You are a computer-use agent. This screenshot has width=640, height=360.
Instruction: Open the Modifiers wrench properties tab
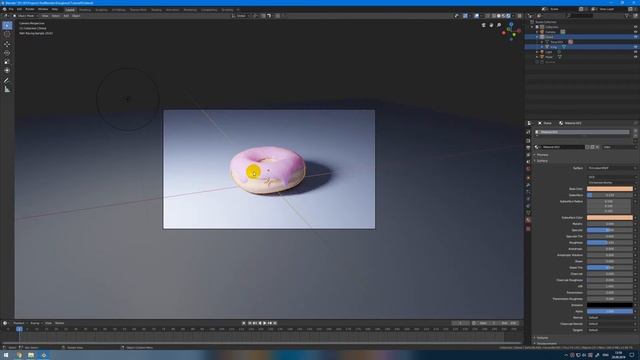point(528,185)
